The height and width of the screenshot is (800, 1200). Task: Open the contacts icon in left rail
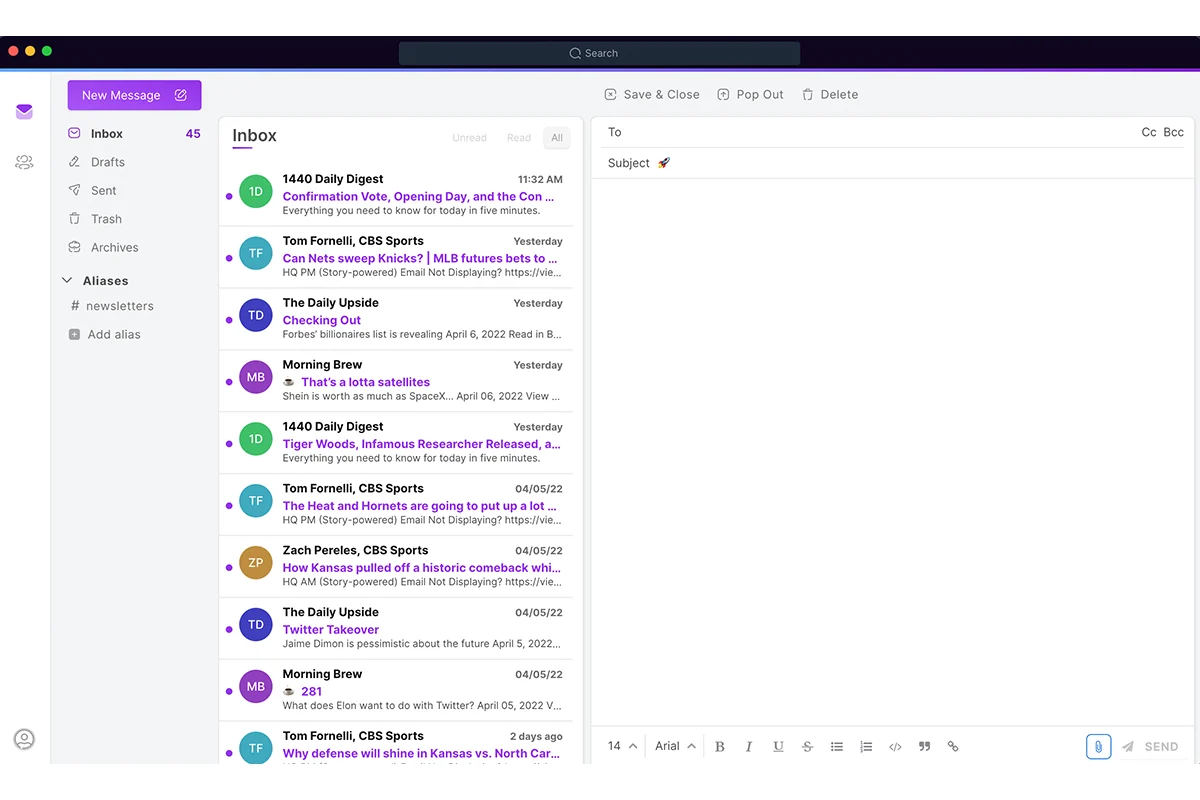(25, 162)
